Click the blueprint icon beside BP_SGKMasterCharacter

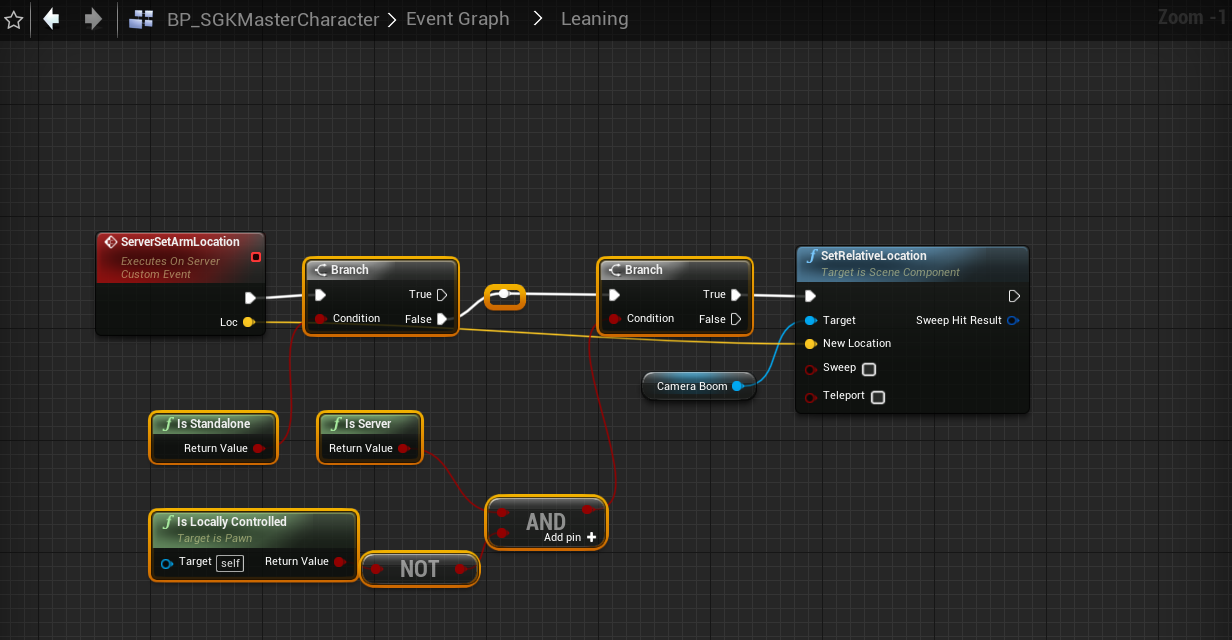(x=142, y=19)
